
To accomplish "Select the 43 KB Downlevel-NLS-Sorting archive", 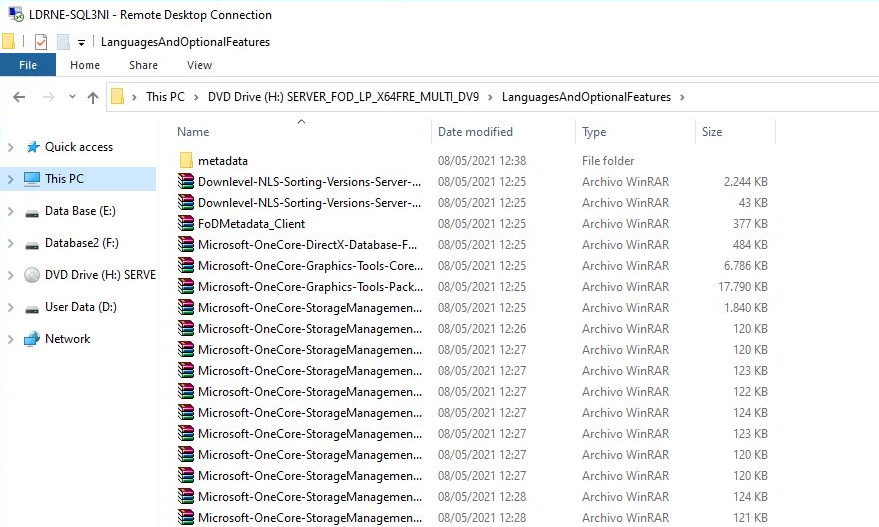I will [309, 203].
